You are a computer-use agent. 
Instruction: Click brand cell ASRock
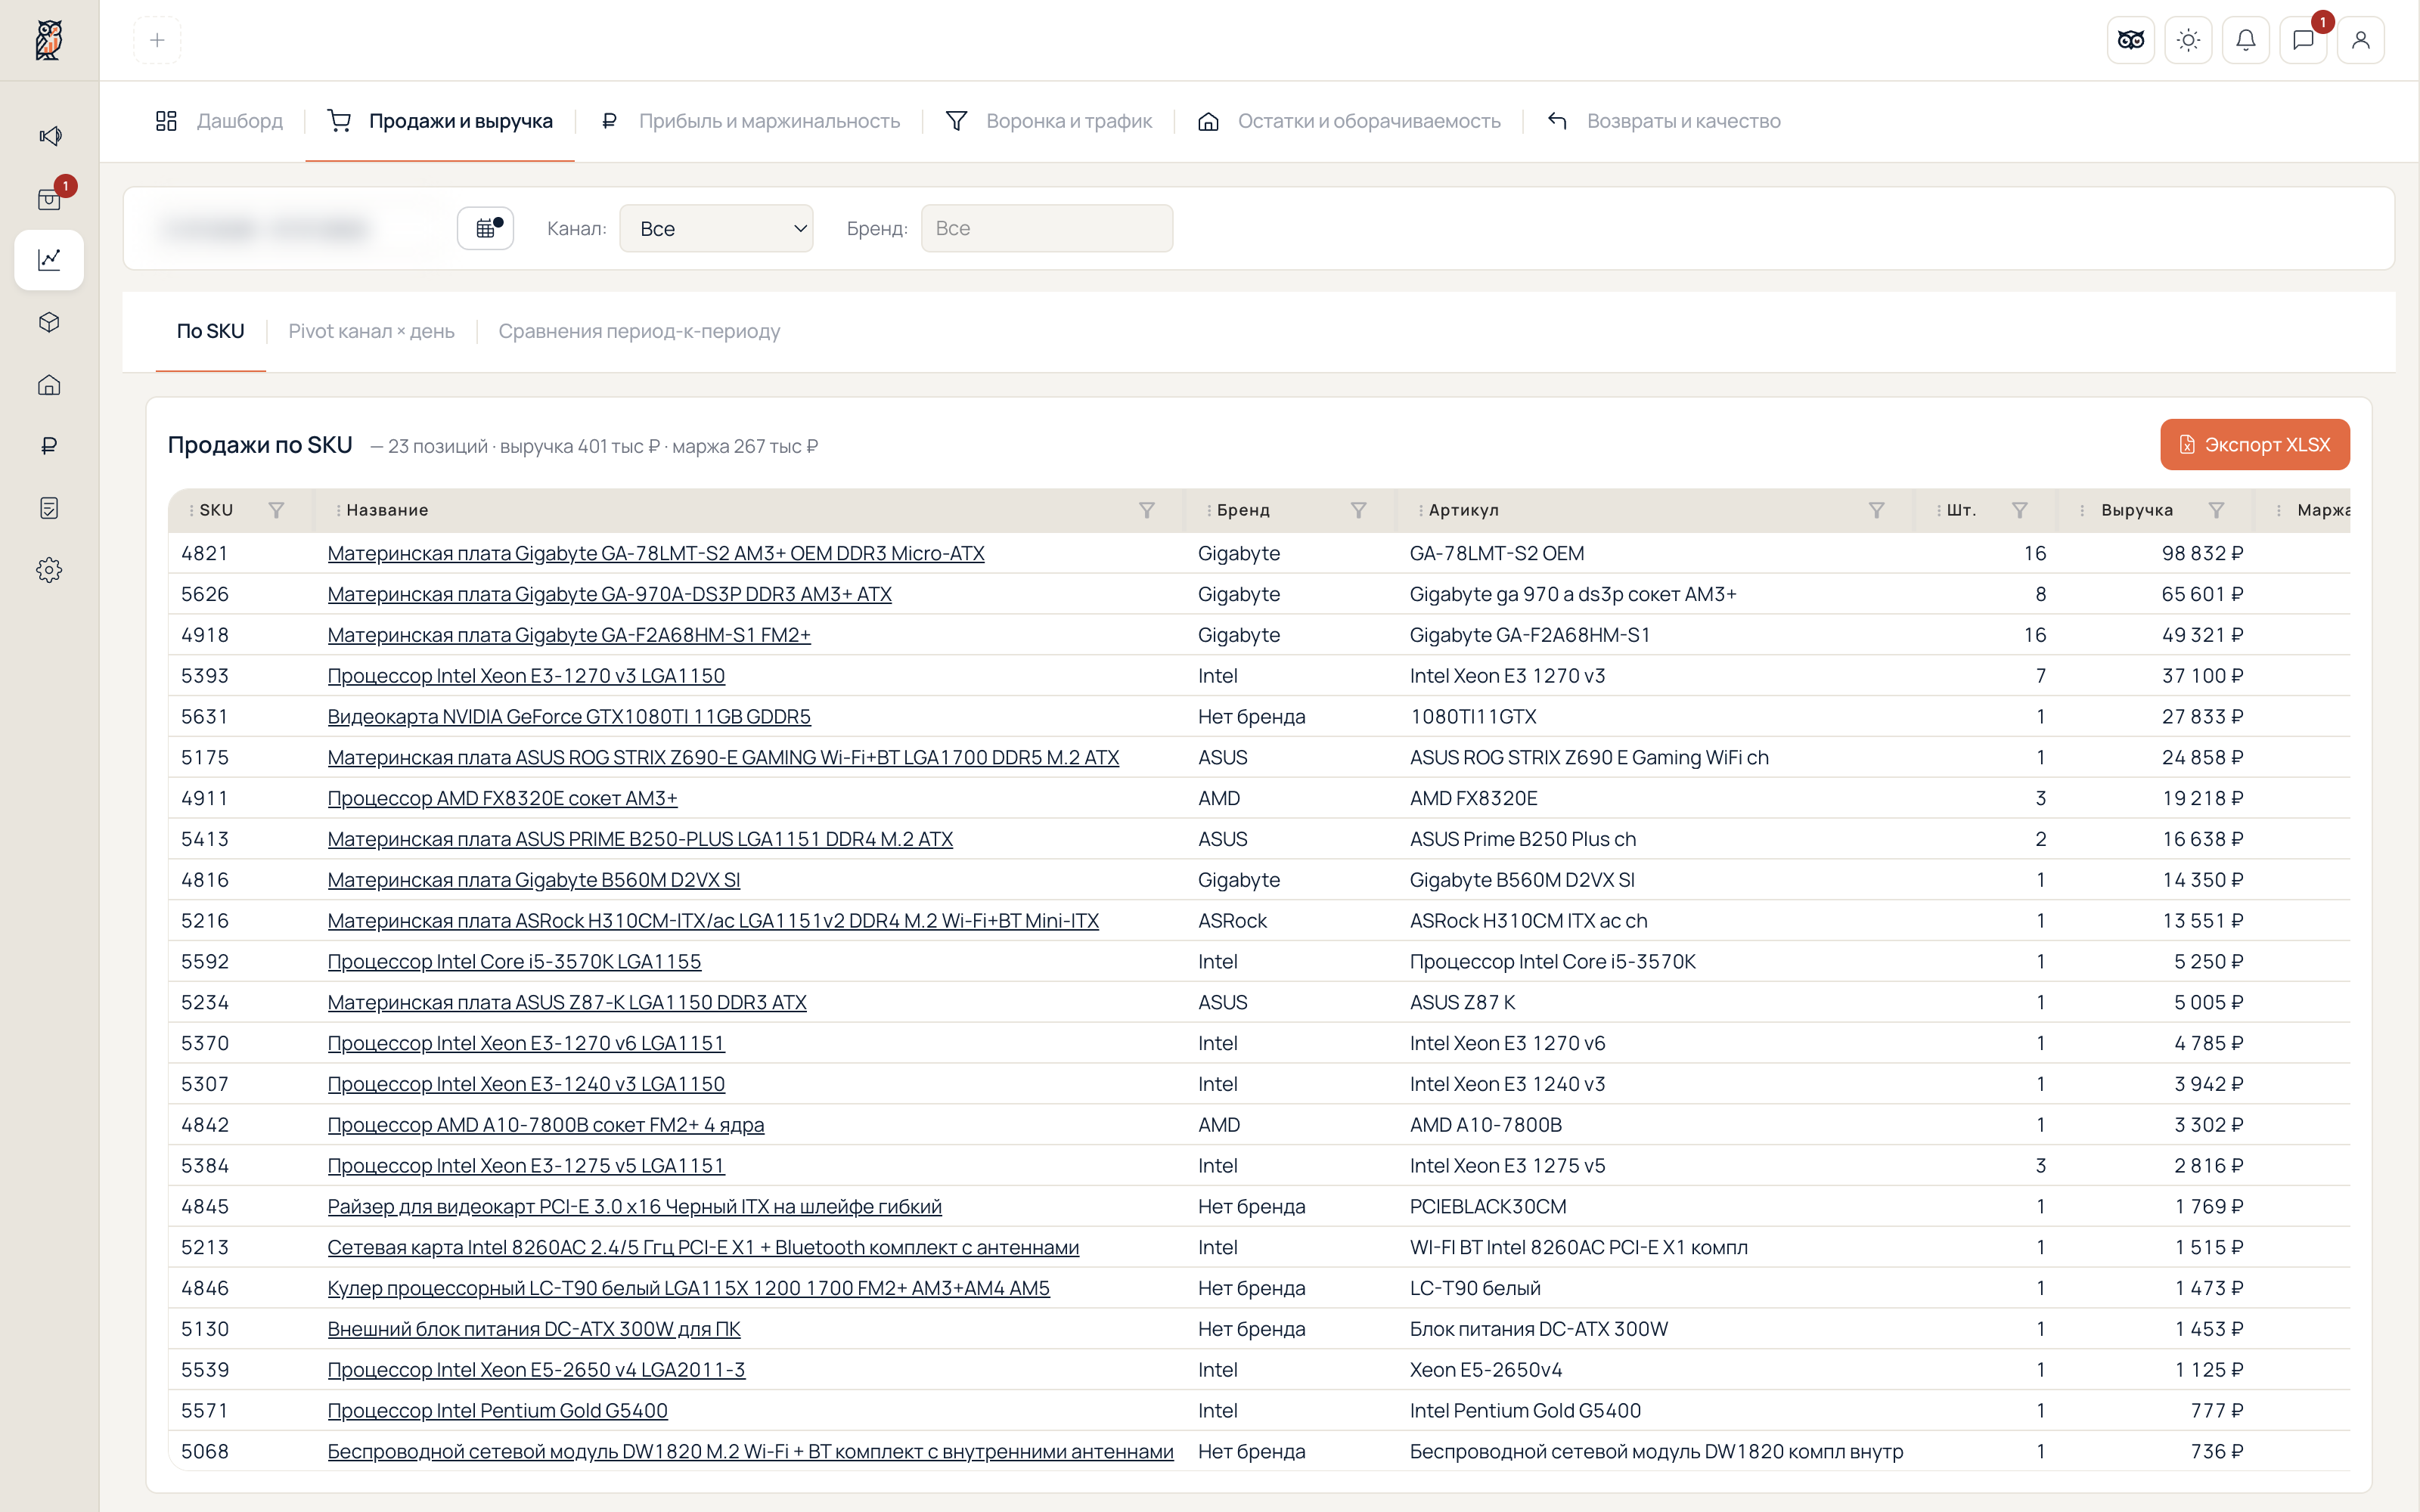point(1232,921)
